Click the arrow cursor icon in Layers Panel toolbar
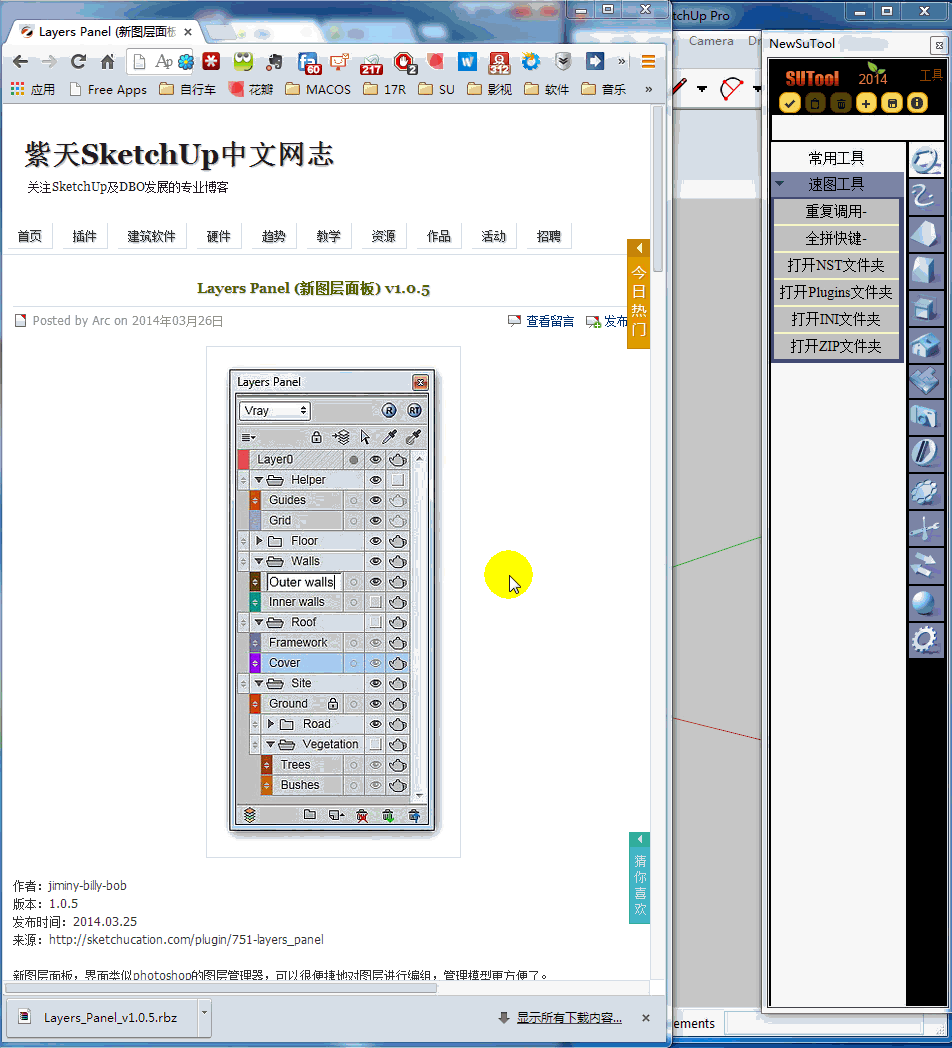Image resolution: width=952 pixels, height=1048 pixels. pyautogui.click(x=365, y=437)
